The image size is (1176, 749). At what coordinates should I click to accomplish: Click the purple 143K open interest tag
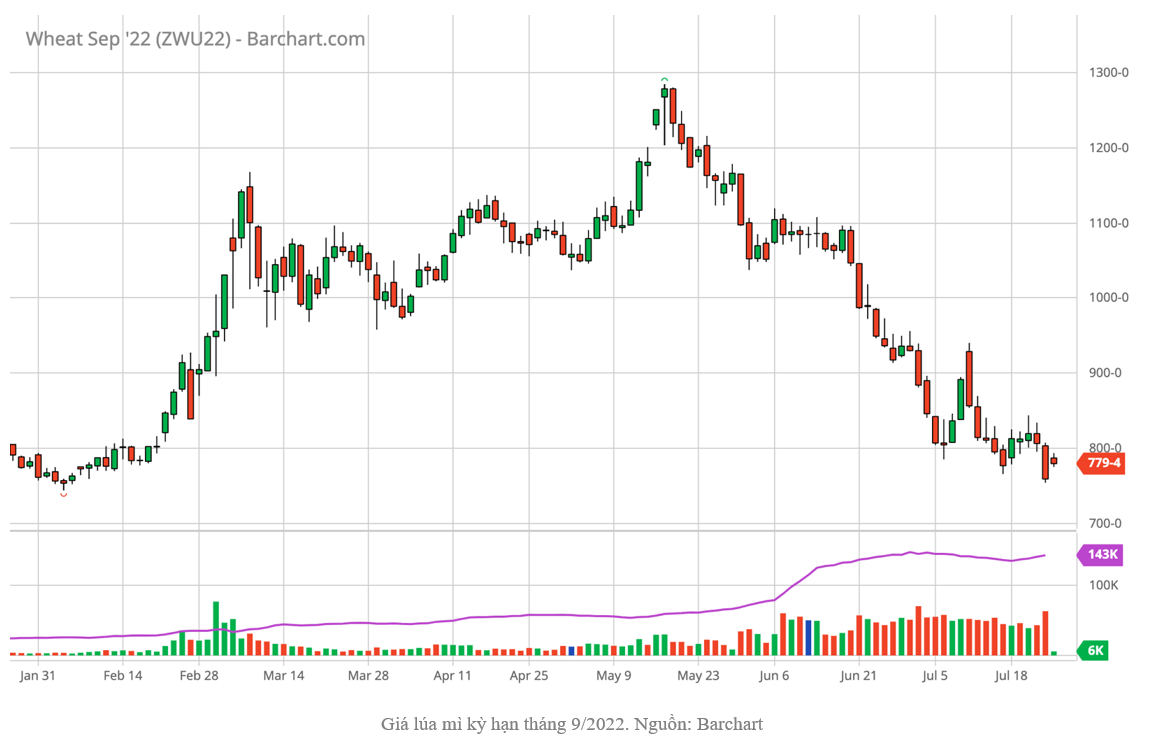click(x=1102, y=555)
